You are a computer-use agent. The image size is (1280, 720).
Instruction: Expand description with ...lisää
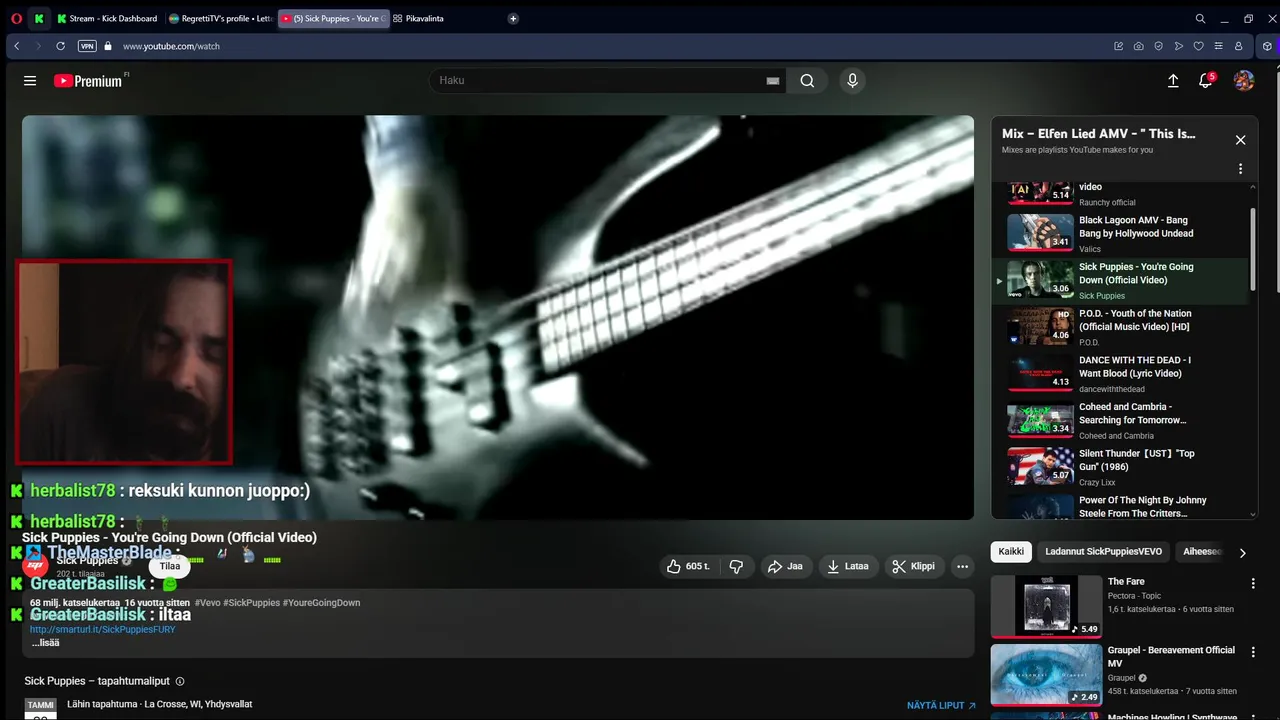pyautogui.click(x=45, y=643)
